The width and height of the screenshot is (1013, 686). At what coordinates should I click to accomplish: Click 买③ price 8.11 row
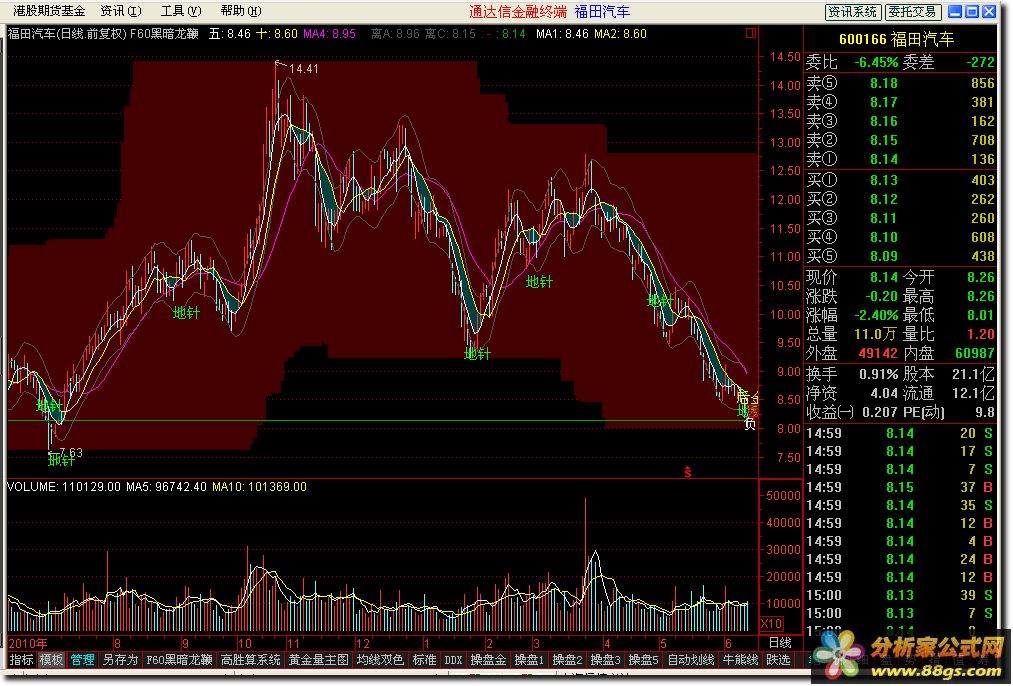[900, 218]
